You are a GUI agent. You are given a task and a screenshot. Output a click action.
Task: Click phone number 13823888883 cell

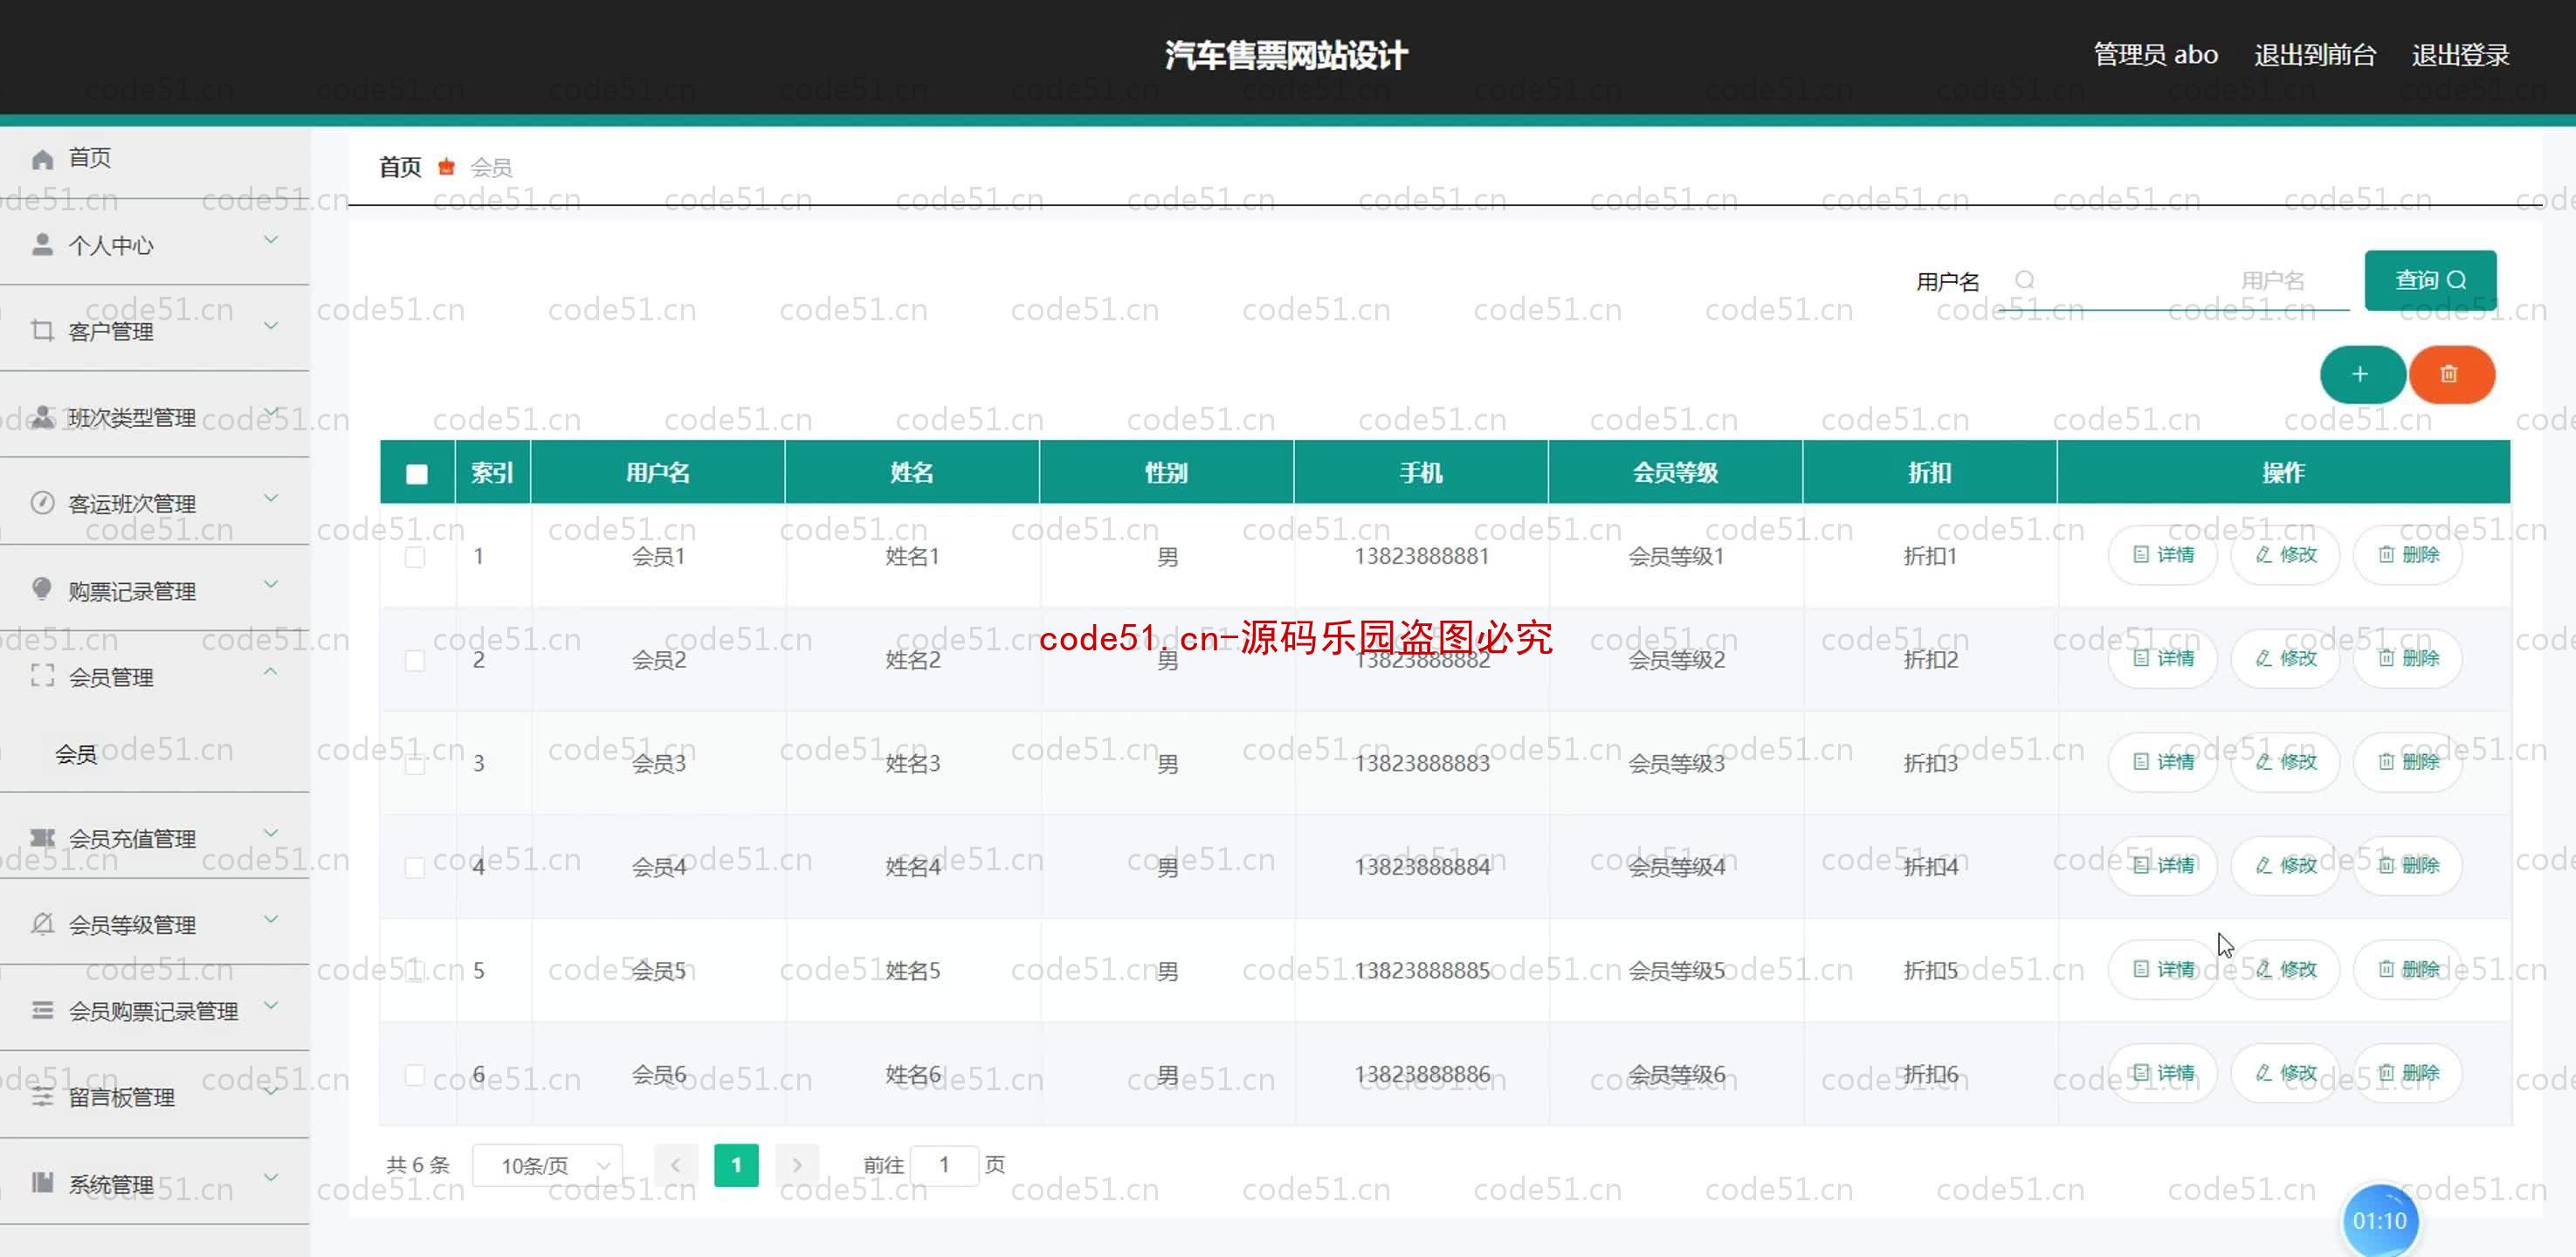click(x=1422, y=763)
